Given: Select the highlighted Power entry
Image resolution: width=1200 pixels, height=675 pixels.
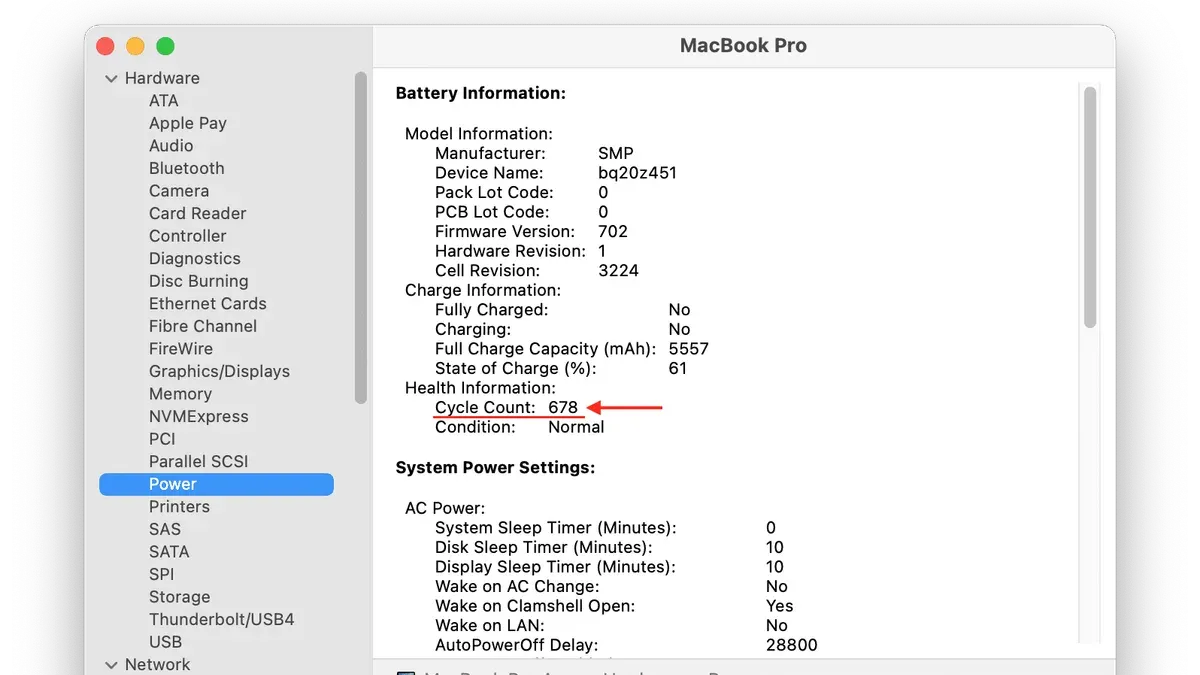Looking at the screenshot, I should 216,484.
